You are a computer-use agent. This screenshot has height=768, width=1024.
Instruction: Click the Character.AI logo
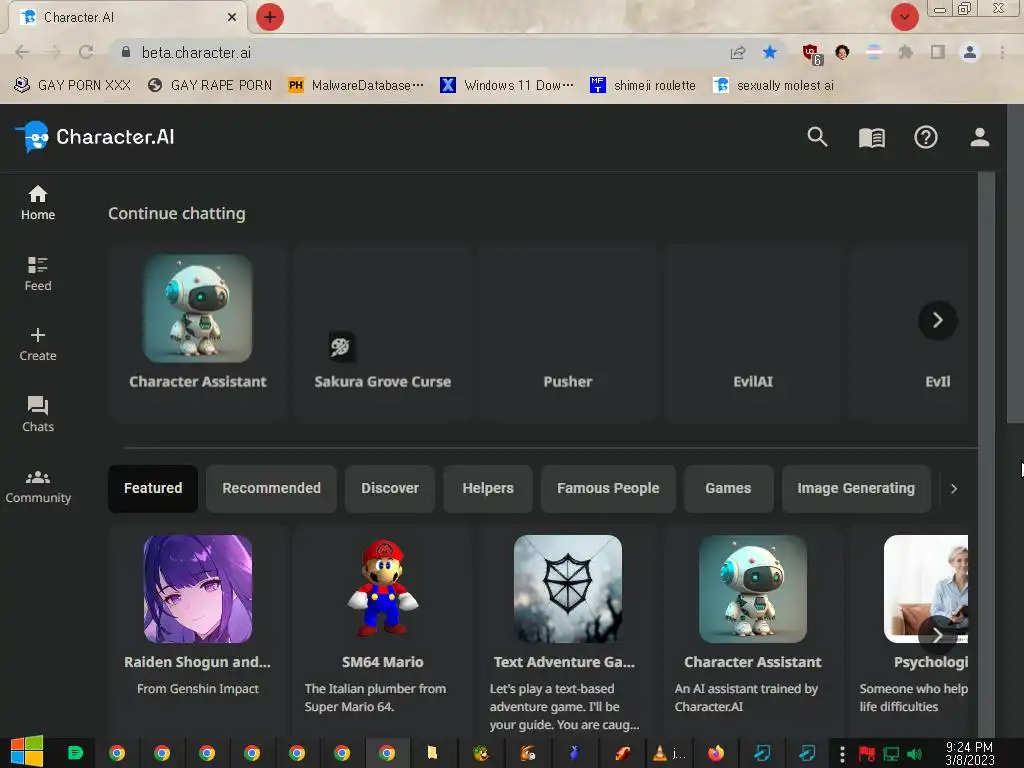pyautogui.click(x=95, y=137)
